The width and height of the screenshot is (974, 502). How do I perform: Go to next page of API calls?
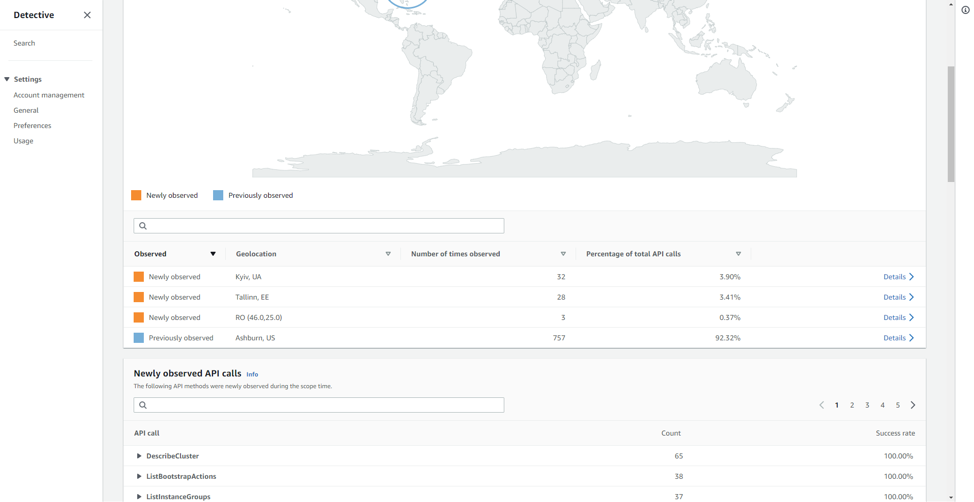[913, 405]
